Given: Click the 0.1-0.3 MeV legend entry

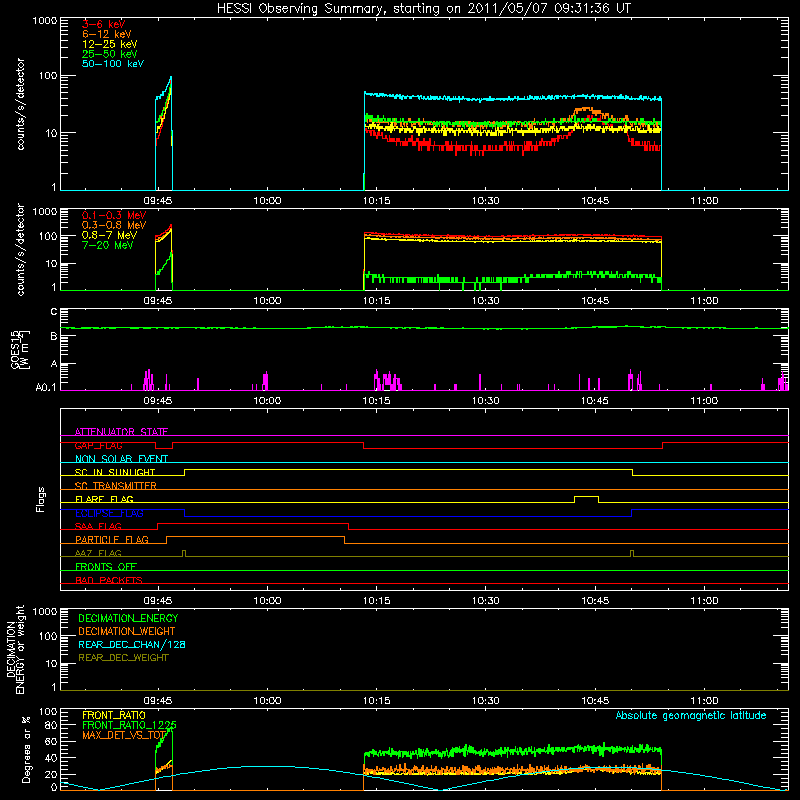Looking at the screenshot, I should coord(114,215).
